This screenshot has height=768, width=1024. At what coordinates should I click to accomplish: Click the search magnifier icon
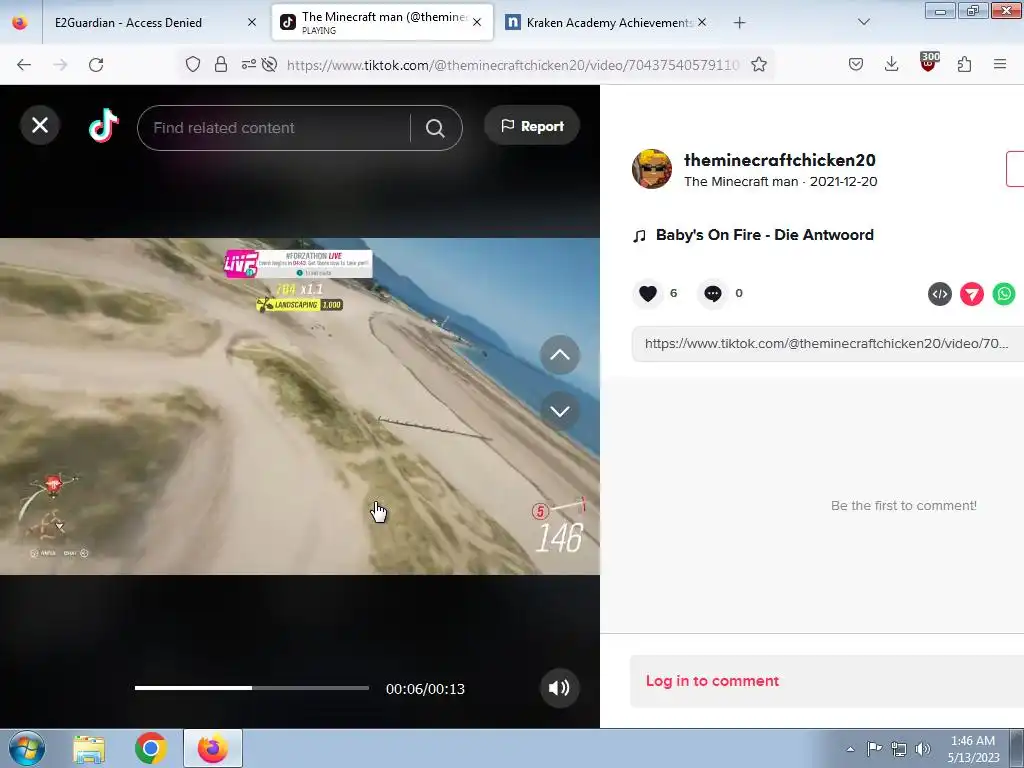tap(435, 128)
